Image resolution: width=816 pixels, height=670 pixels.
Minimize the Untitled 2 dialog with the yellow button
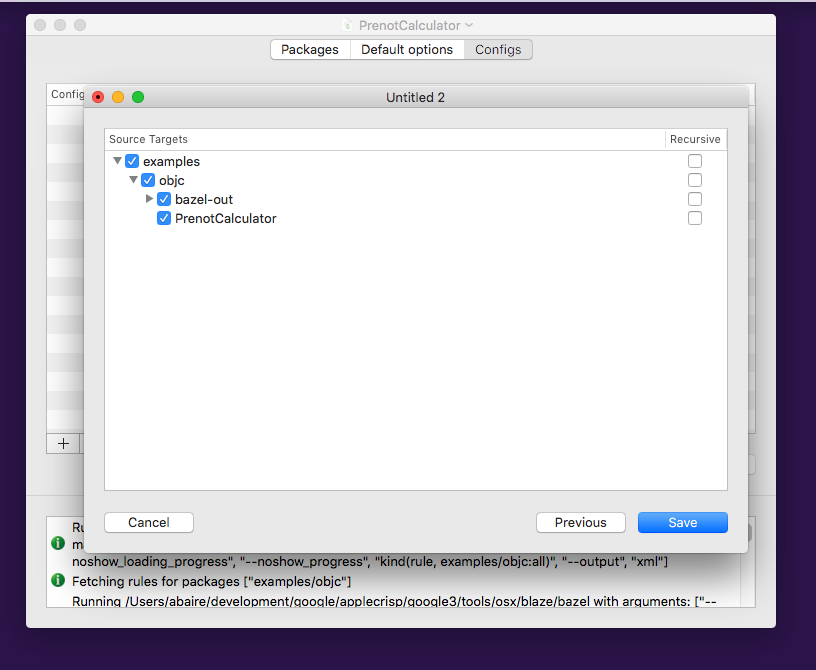coord(118,97)
